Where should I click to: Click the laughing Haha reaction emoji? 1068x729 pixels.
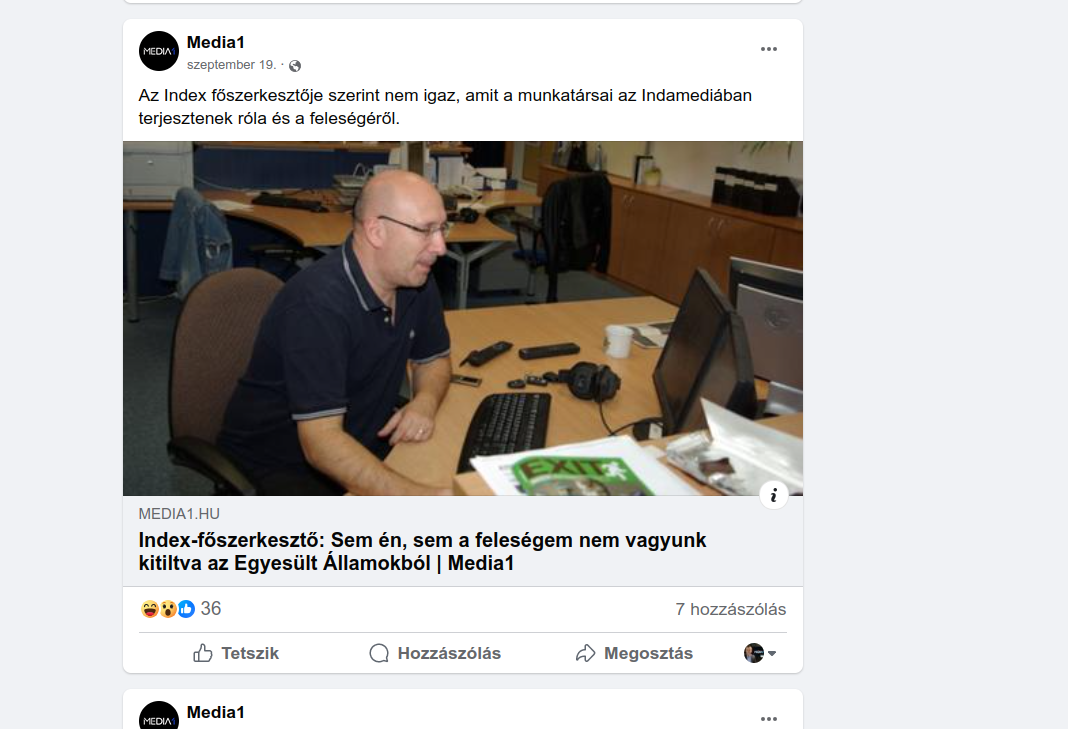tap(150, 608)
